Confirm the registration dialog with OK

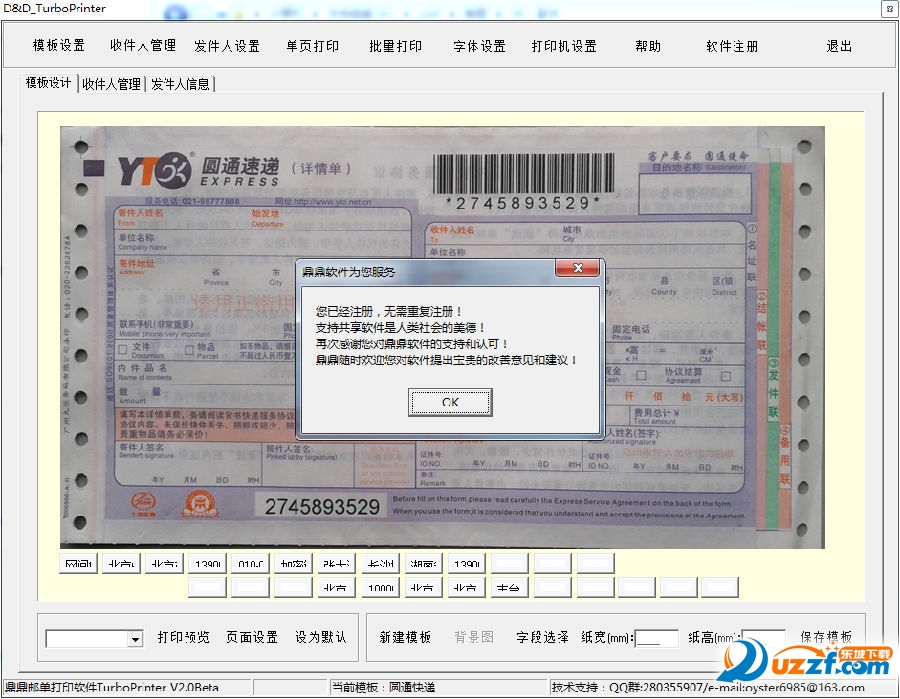(450, 402)
